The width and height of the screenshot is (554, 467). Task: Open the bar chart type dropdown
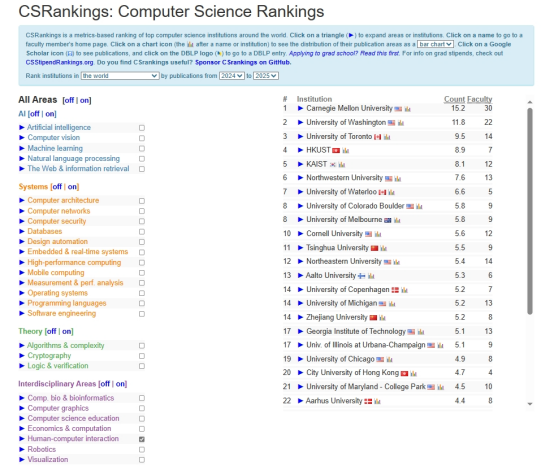point(435,44)
